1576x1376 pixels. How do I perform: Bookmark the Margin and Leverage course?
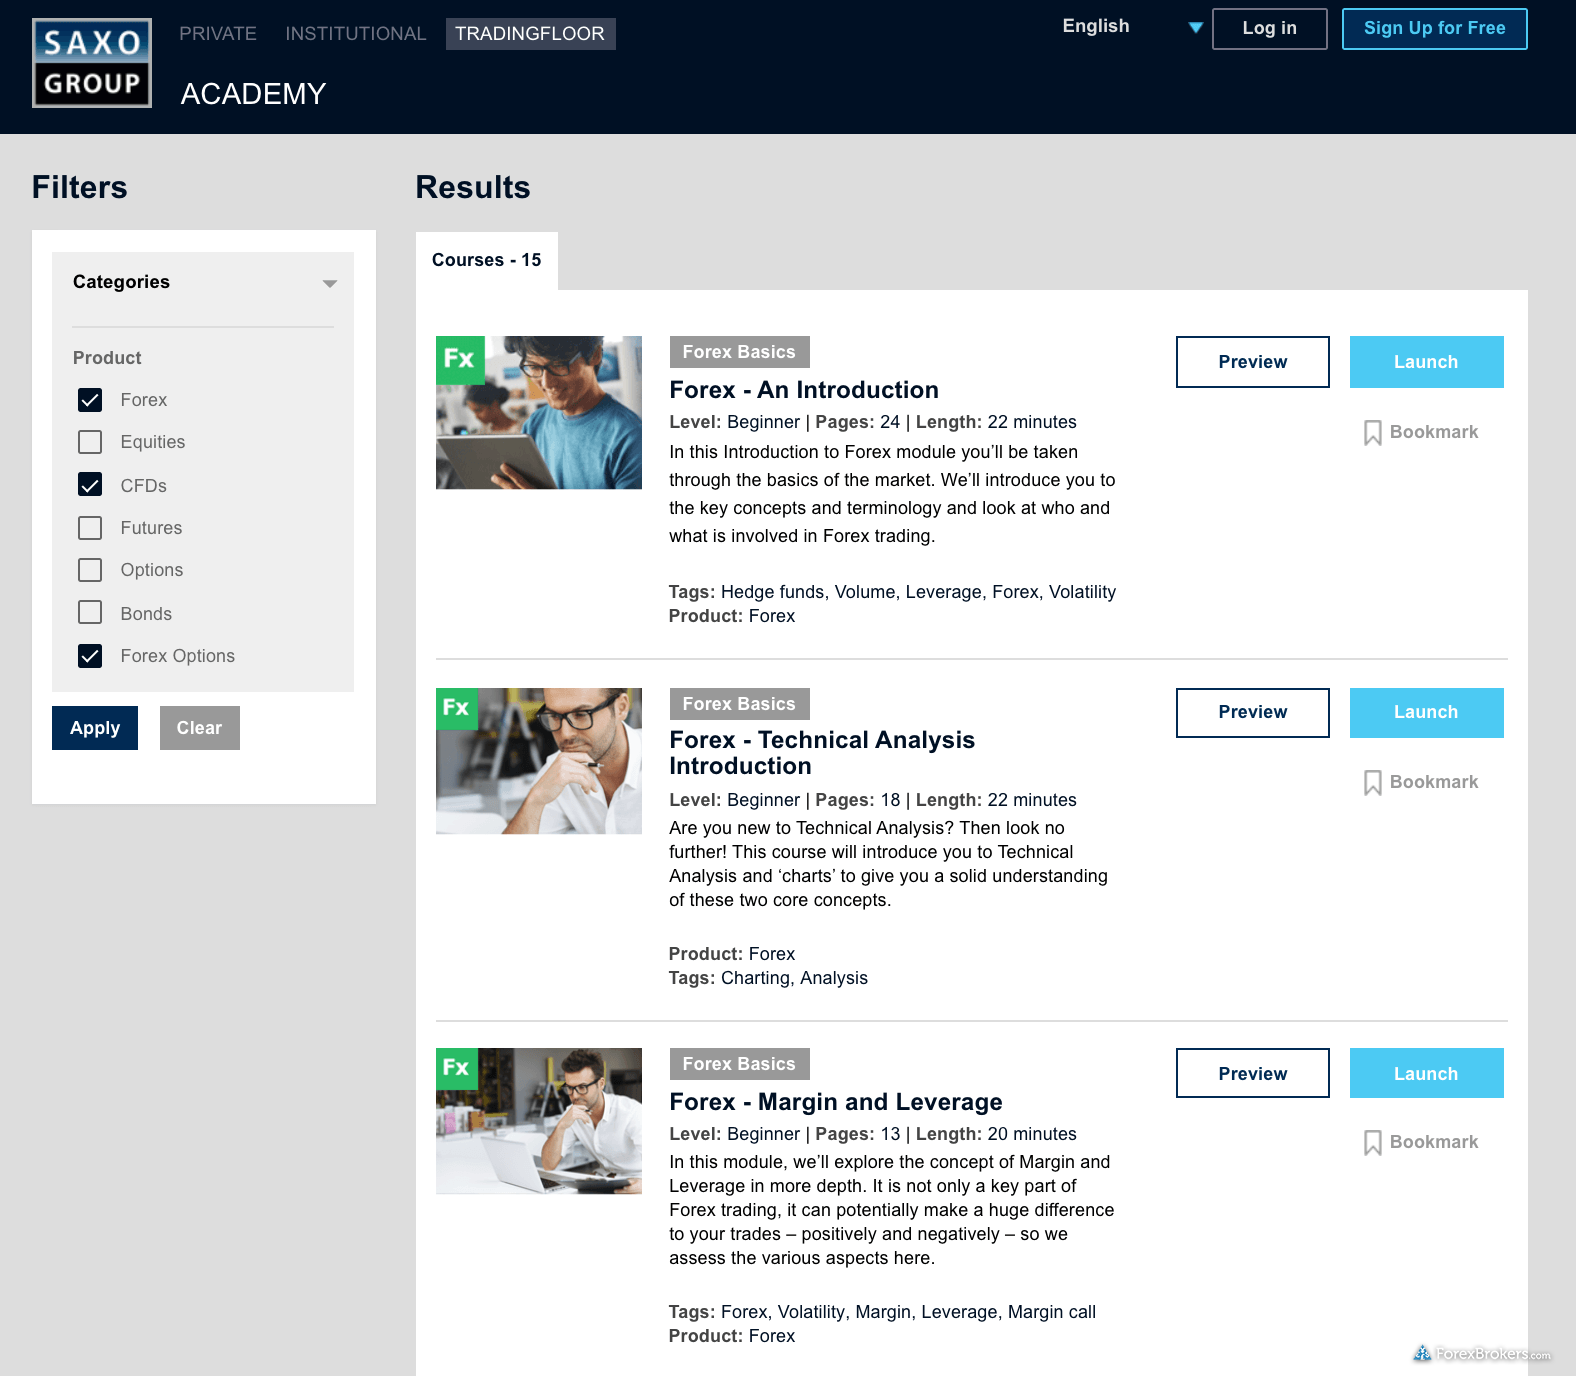point(1420,1142)
